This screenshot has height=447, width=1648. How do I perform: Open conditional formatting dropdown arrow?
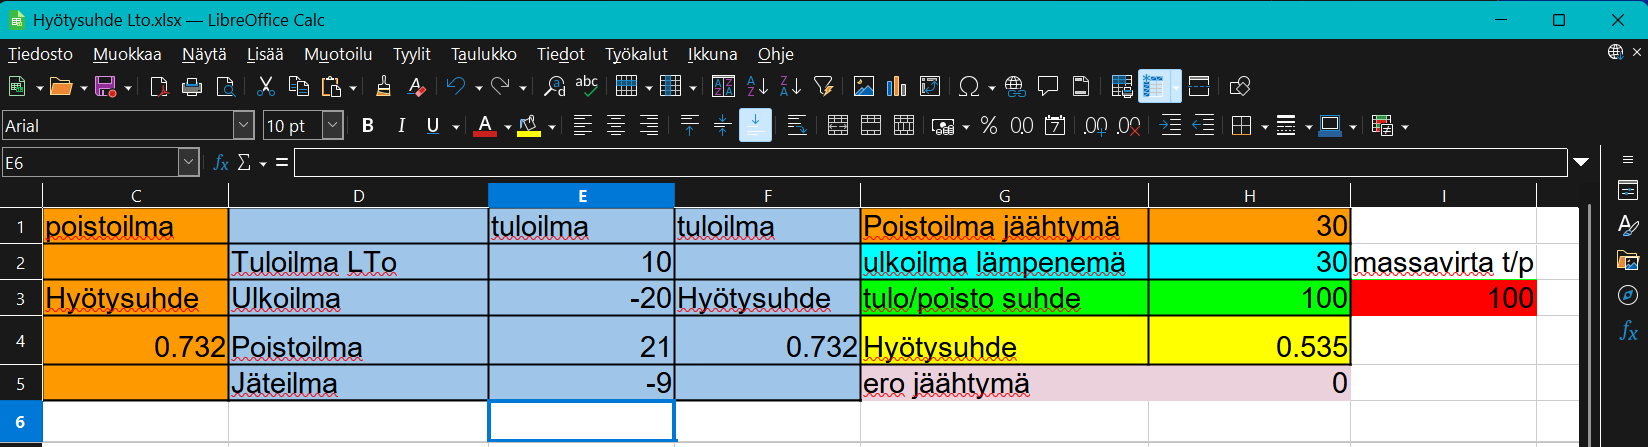(1405, 127)
